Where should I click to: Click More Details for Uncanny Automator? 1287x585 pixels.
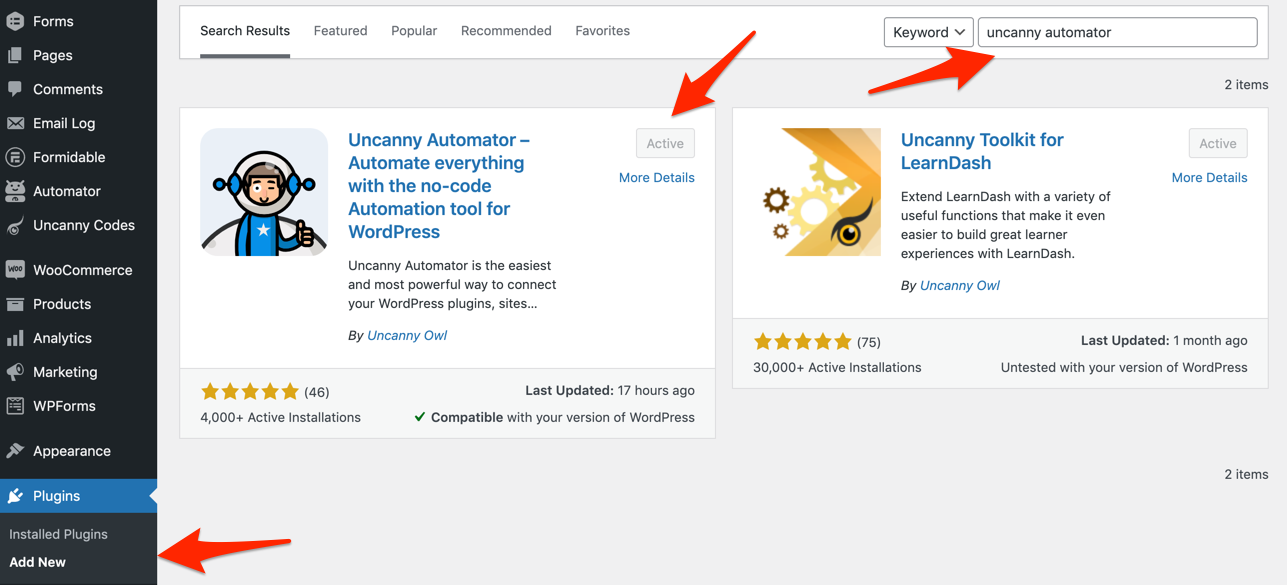tap(656, 178)
